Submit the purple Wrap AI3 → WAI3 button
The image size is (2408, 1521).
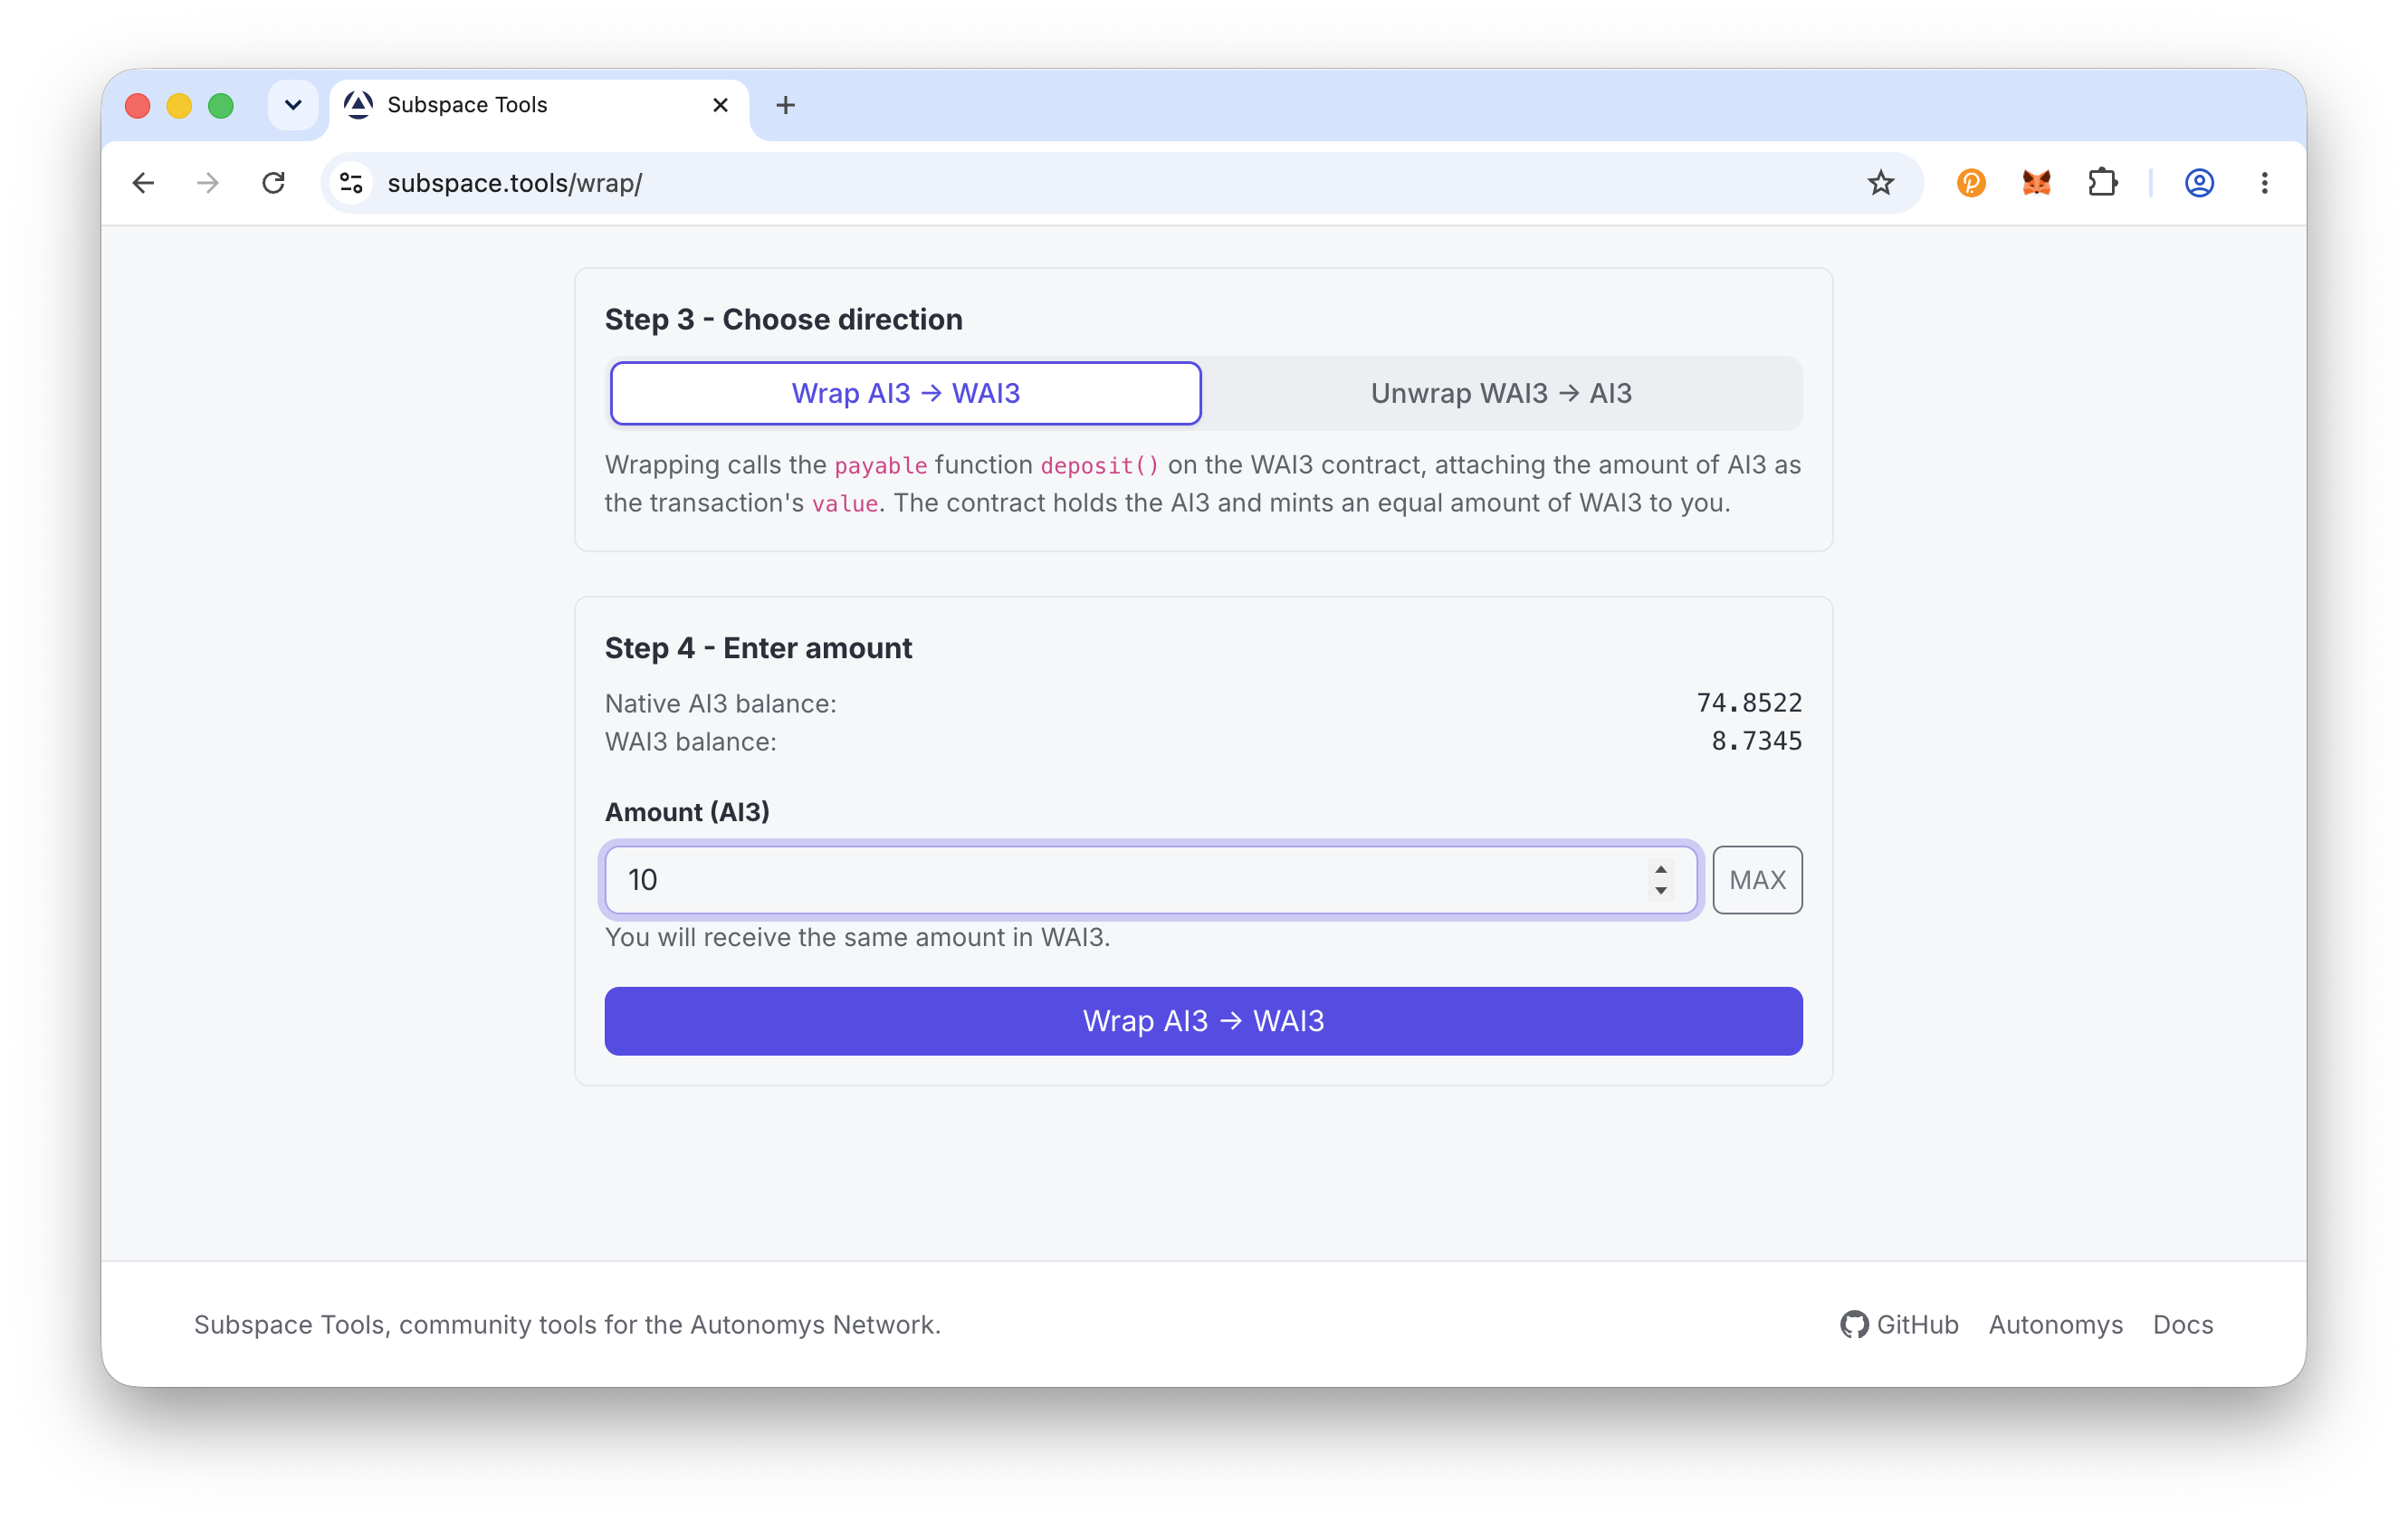click(1203, 1021)
